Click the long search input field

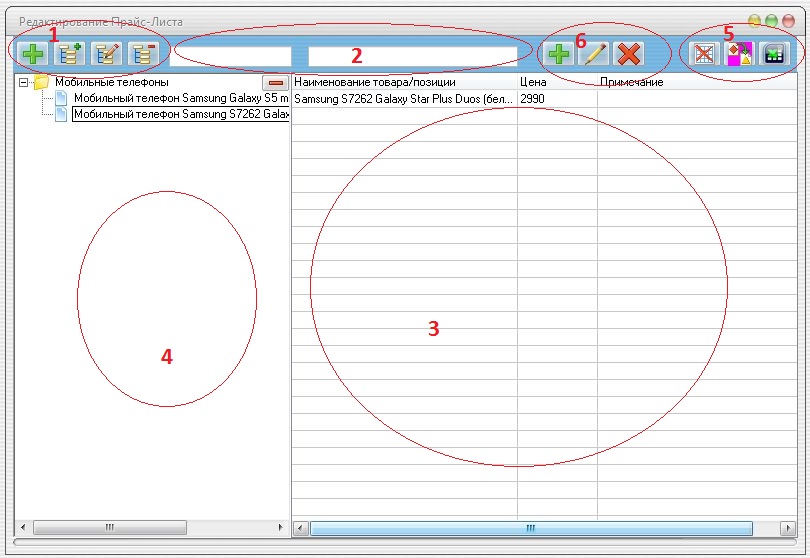413,56
